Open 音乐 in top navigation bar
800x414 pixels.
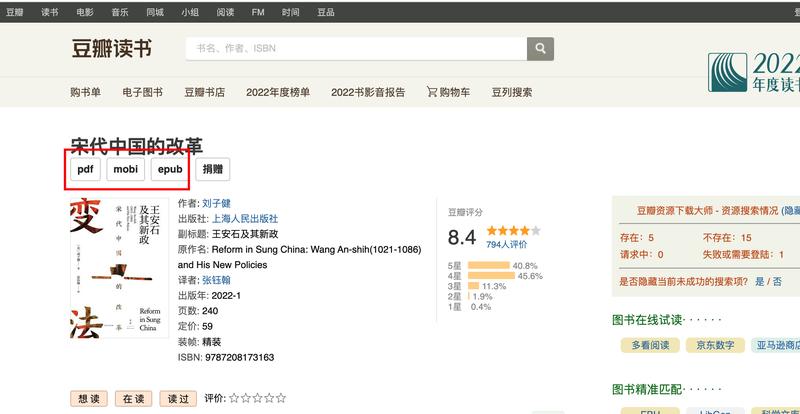point(120,12)
